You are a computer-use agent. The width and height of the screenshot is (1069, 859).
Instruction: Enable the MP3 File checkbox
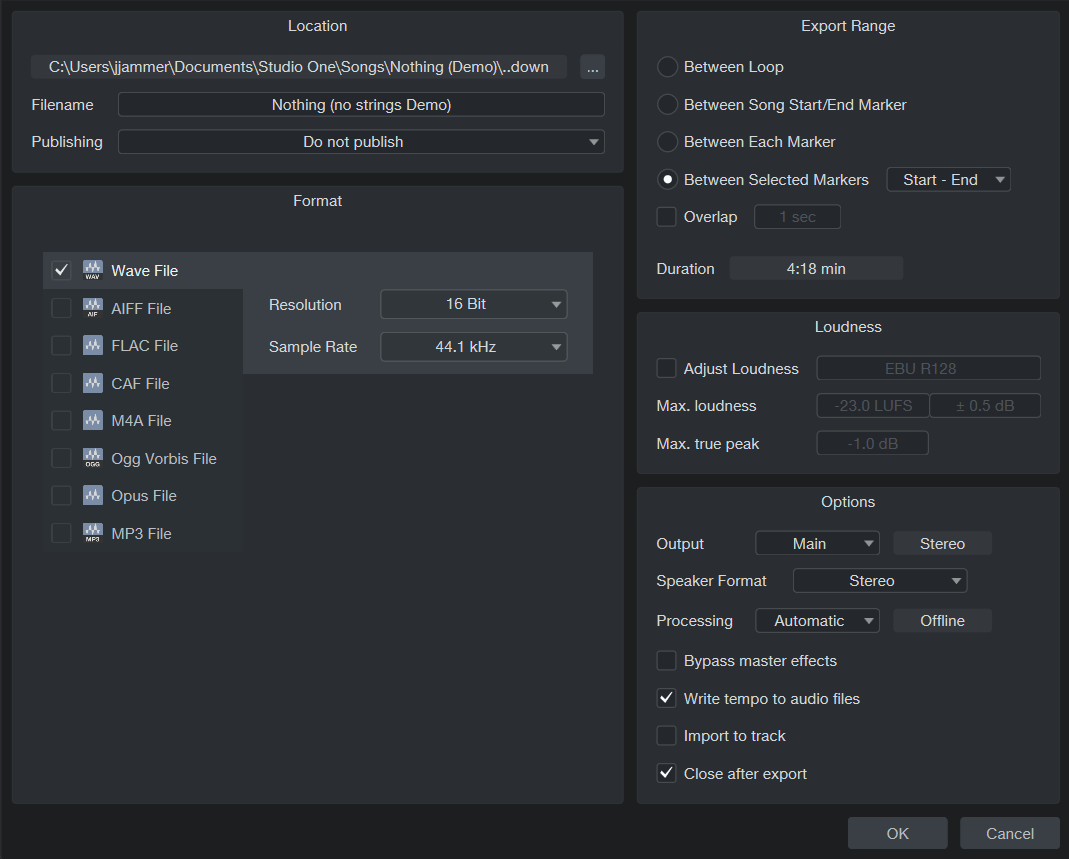pos(61,533)
